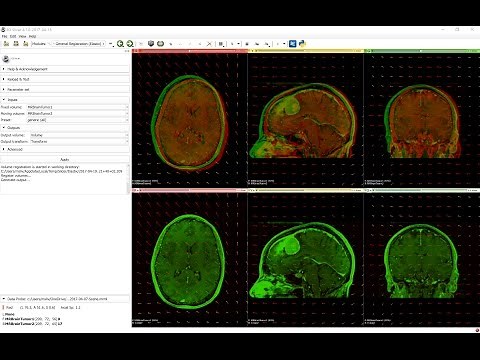This screenshot has width=480, height=360.
Task: Open the Edit menu
Action: [13, 36]
